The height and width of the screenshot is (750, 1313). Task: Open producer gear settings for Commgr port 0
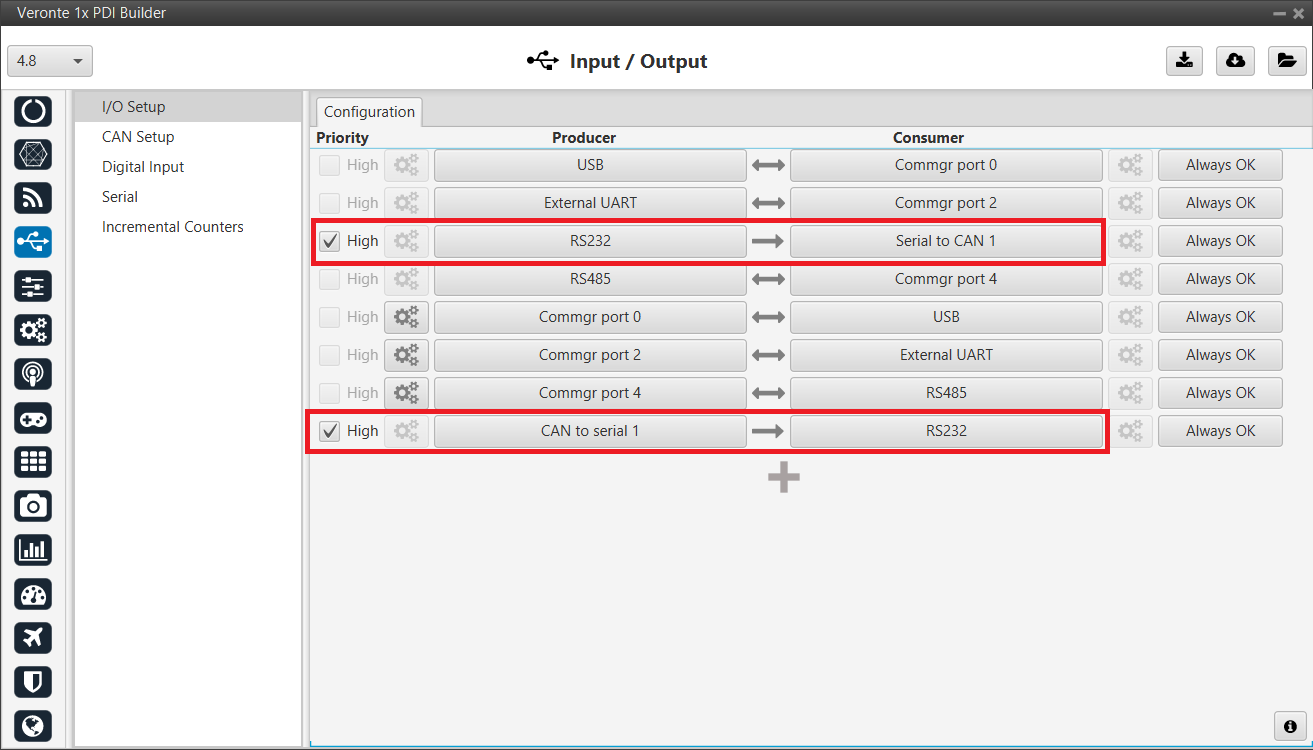[x=406, y=317]
